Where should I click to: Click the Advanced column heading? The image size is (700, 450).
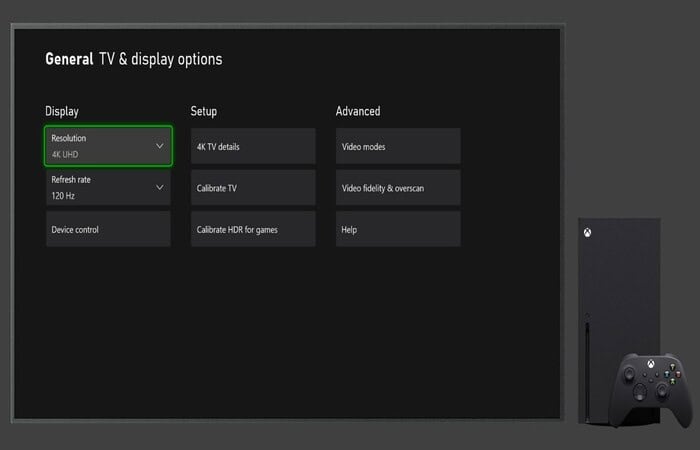[x=358, y=111]
